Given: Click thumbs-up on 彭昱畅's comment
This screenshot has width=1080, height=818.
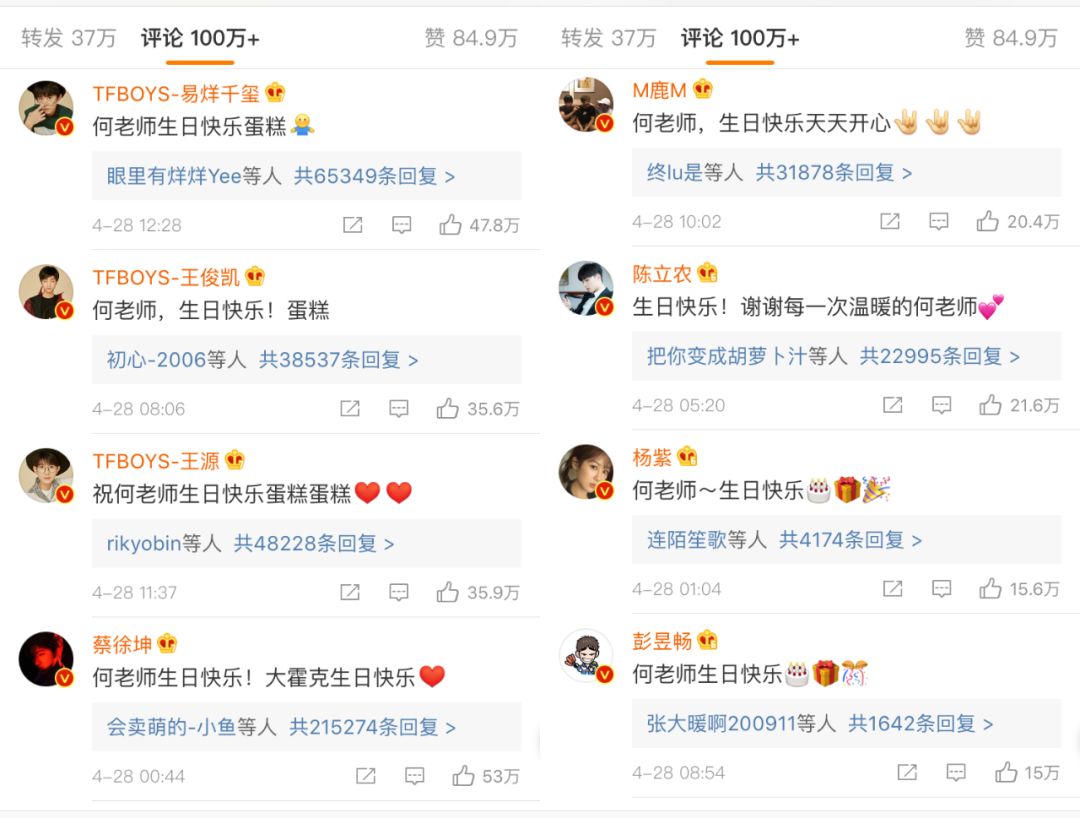Looking at the screenshot, I should pos(1006,773).
